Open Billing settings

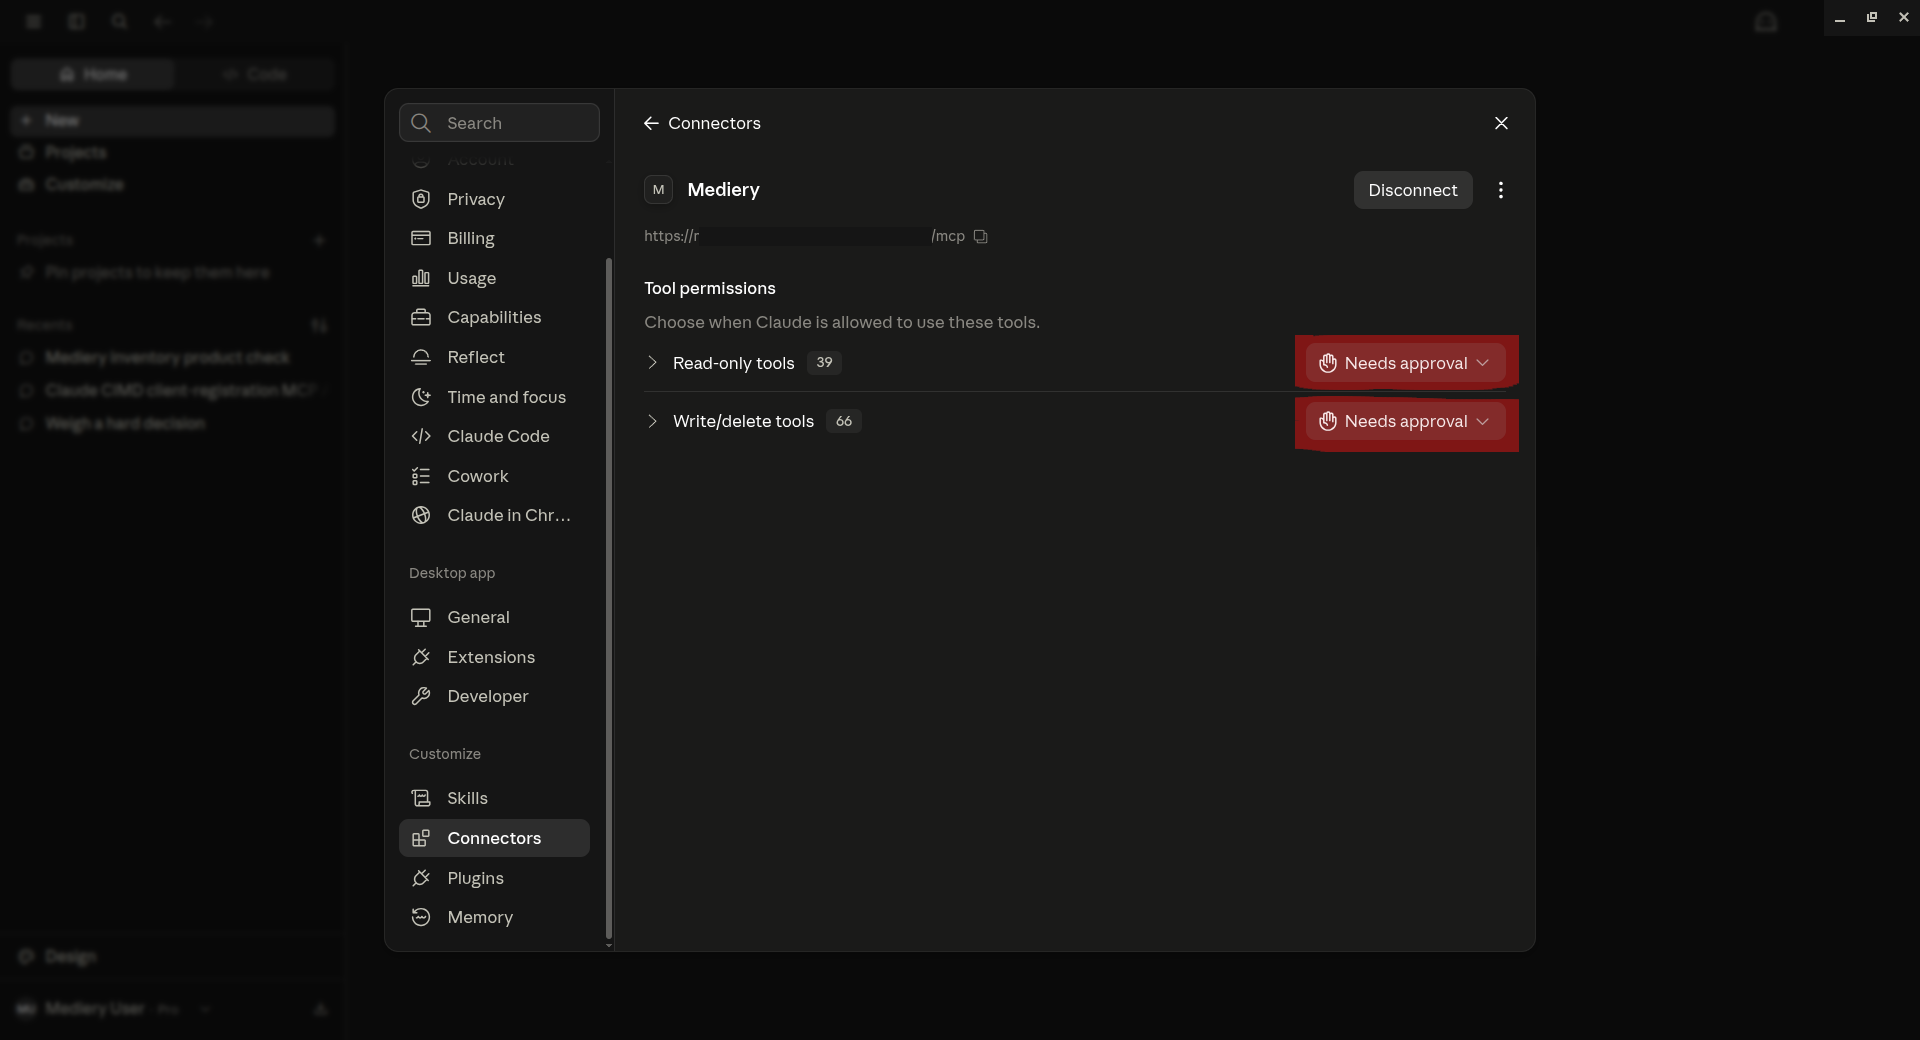pyautogui.click(x=494, y=238)
